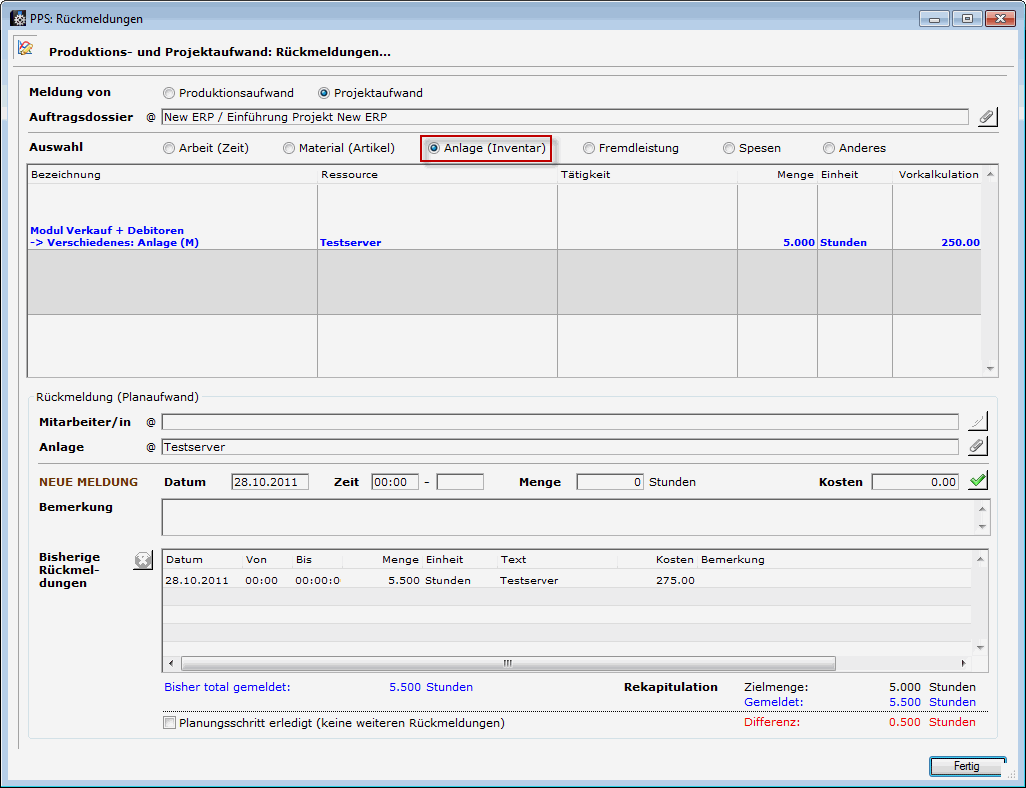Click the Vorkalkulation column header
The height and width of the screenshot is (788, 1026).
tap(938, 175)
